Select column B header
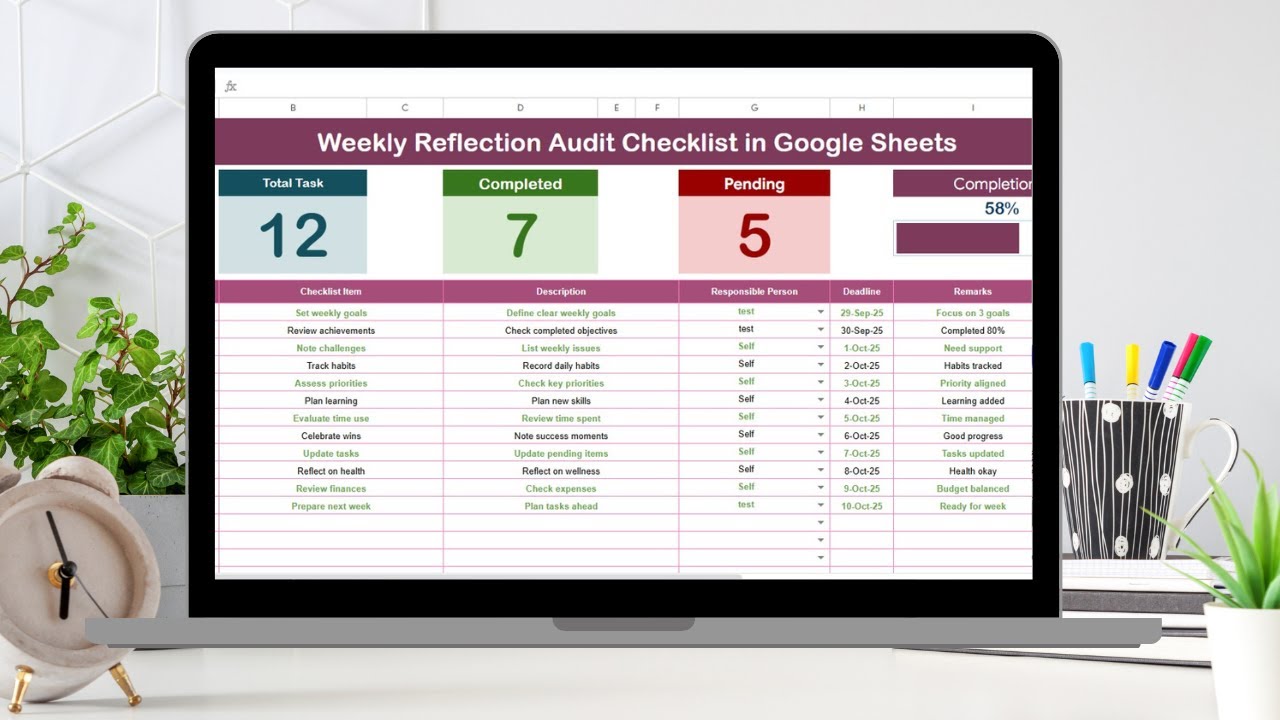1280x720 pixels. [x=293, y=108]
